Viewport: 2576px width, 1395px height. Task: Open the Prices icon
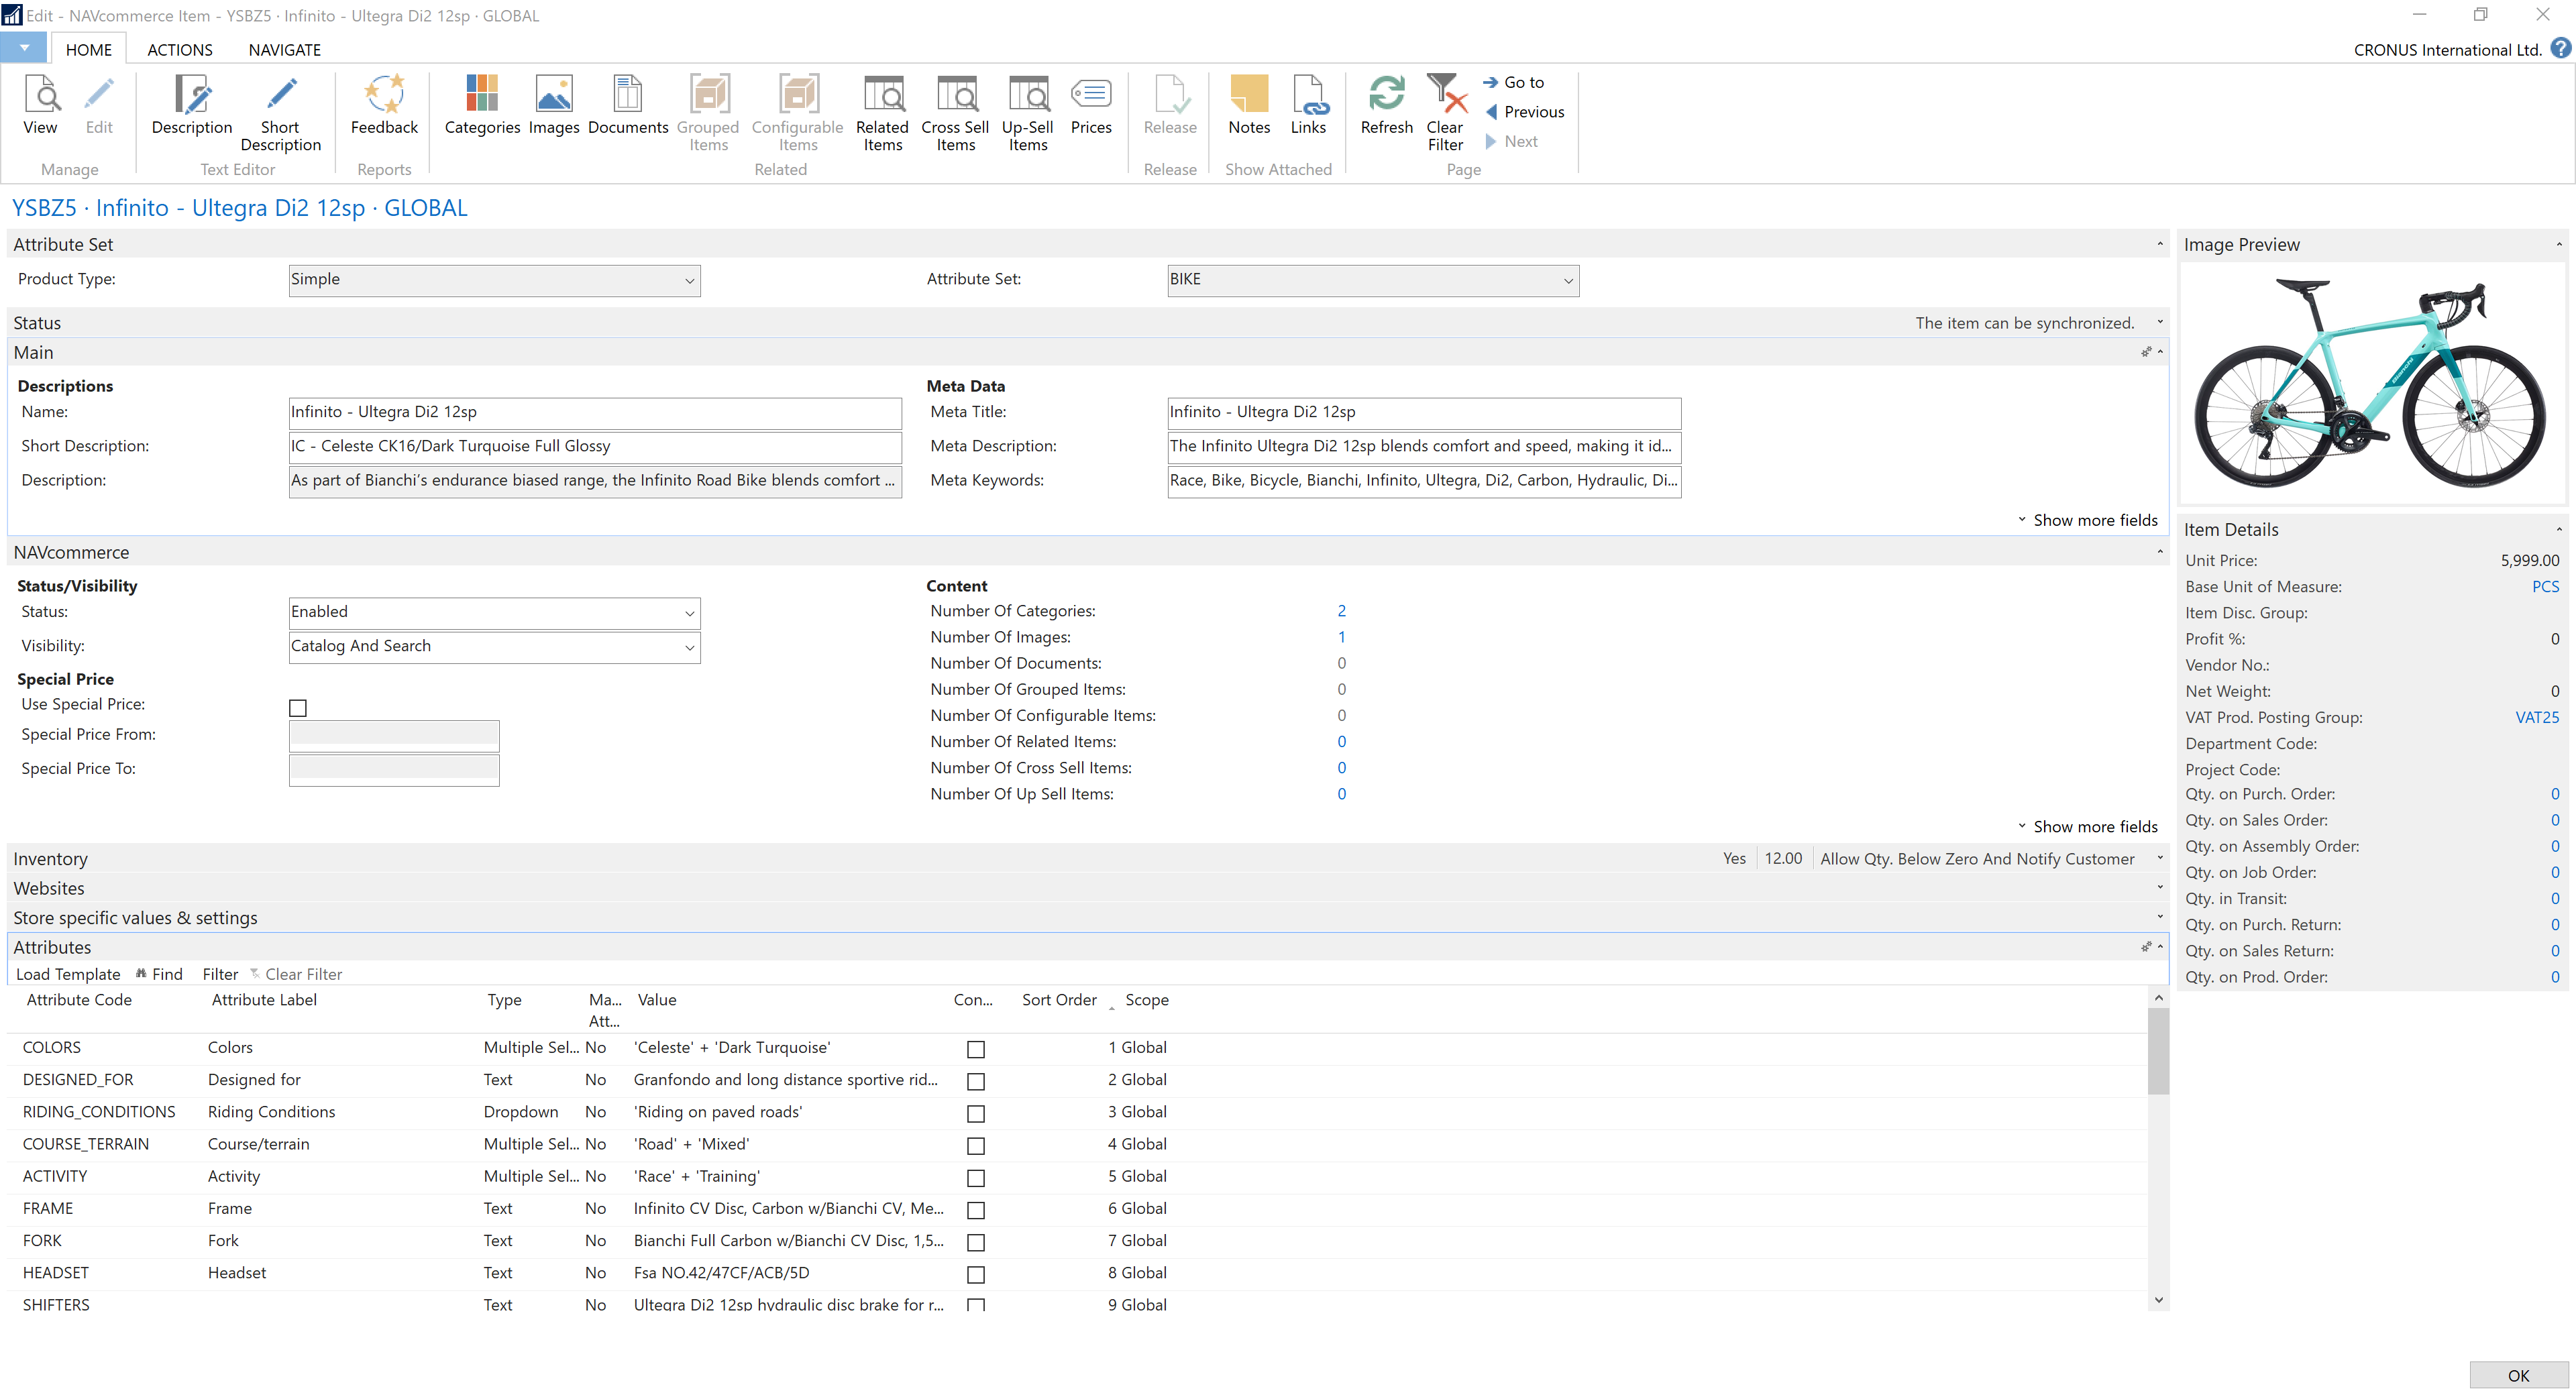1090,105
